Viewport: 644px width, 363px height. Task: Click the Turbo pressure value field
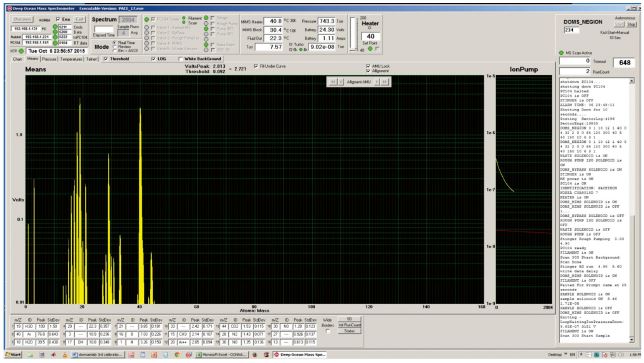click(322, 47)
